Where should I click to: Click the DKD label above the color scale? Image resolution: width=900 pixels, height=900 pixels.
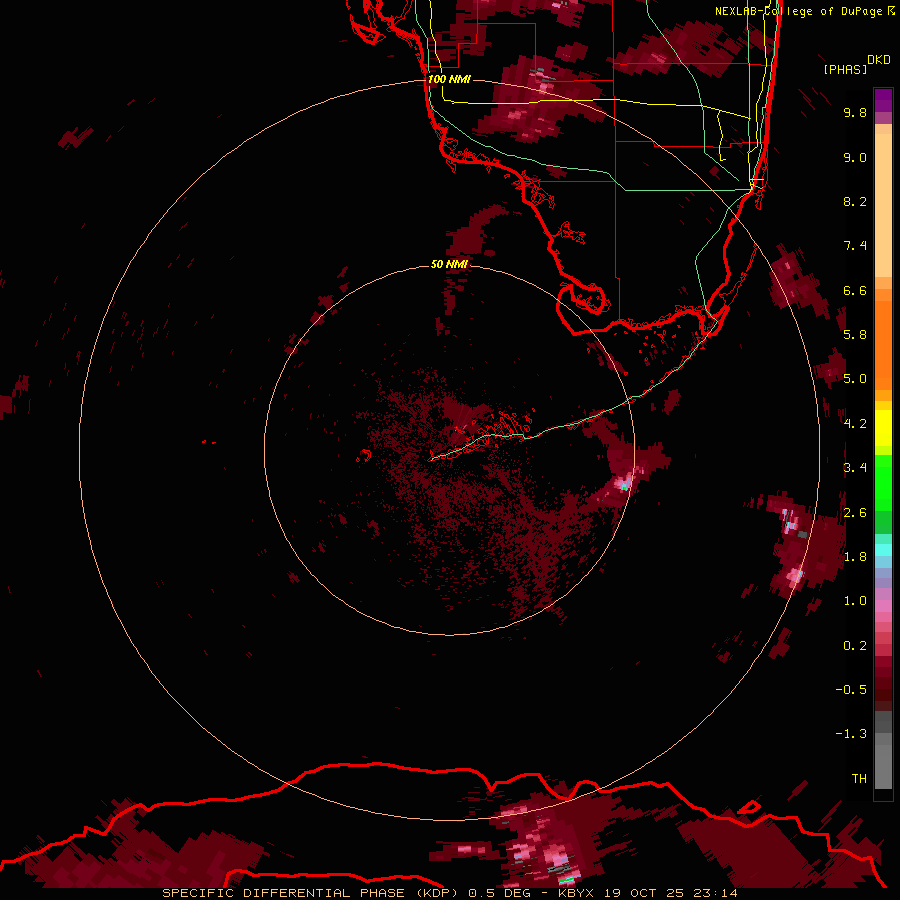[879, 60]
